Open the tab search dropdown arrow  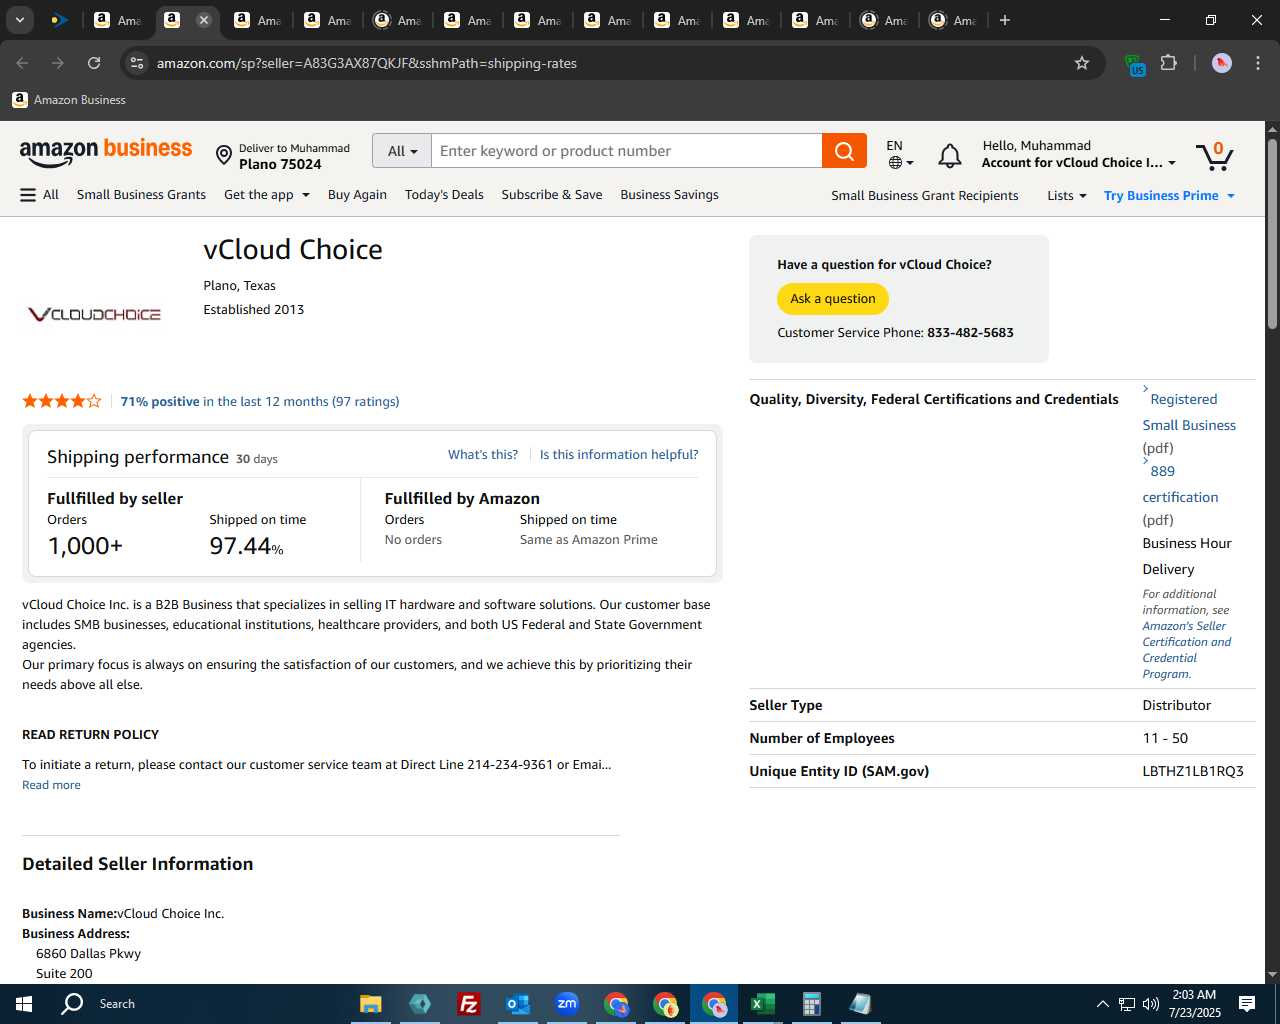[20, 20]
